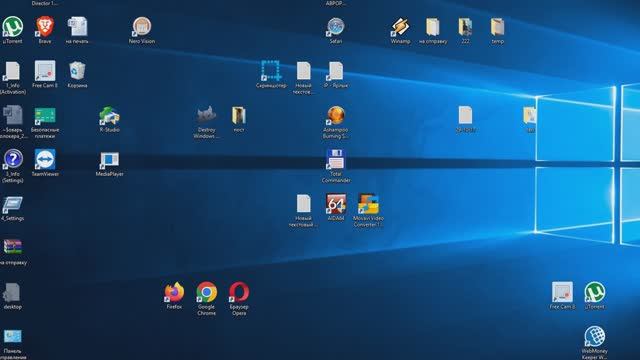Launch the Brave browser shortcut
The width and height of the screenshot is (640, 360).
click(45, 27)
